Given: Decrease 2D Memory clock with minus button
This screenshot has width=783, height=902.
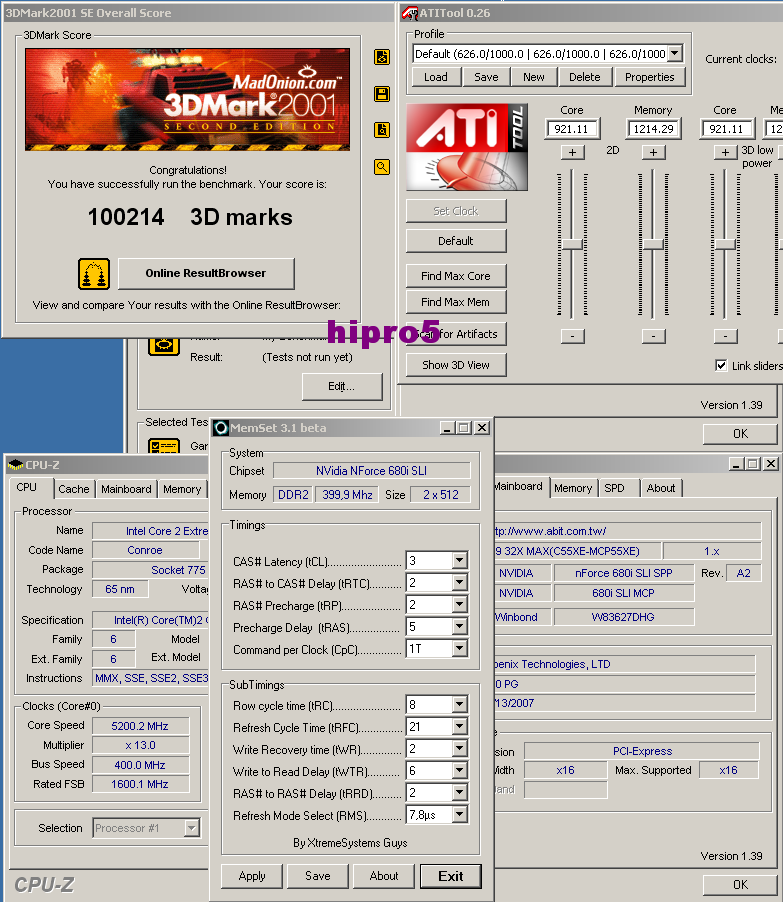Looking at the screenshot, I should pos(654,335).
